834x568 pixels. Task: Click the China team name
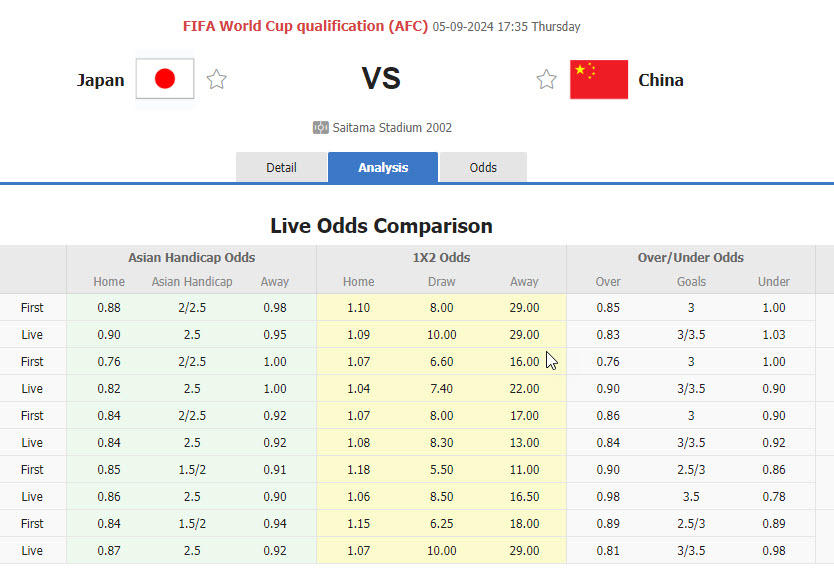click(661, 80)
